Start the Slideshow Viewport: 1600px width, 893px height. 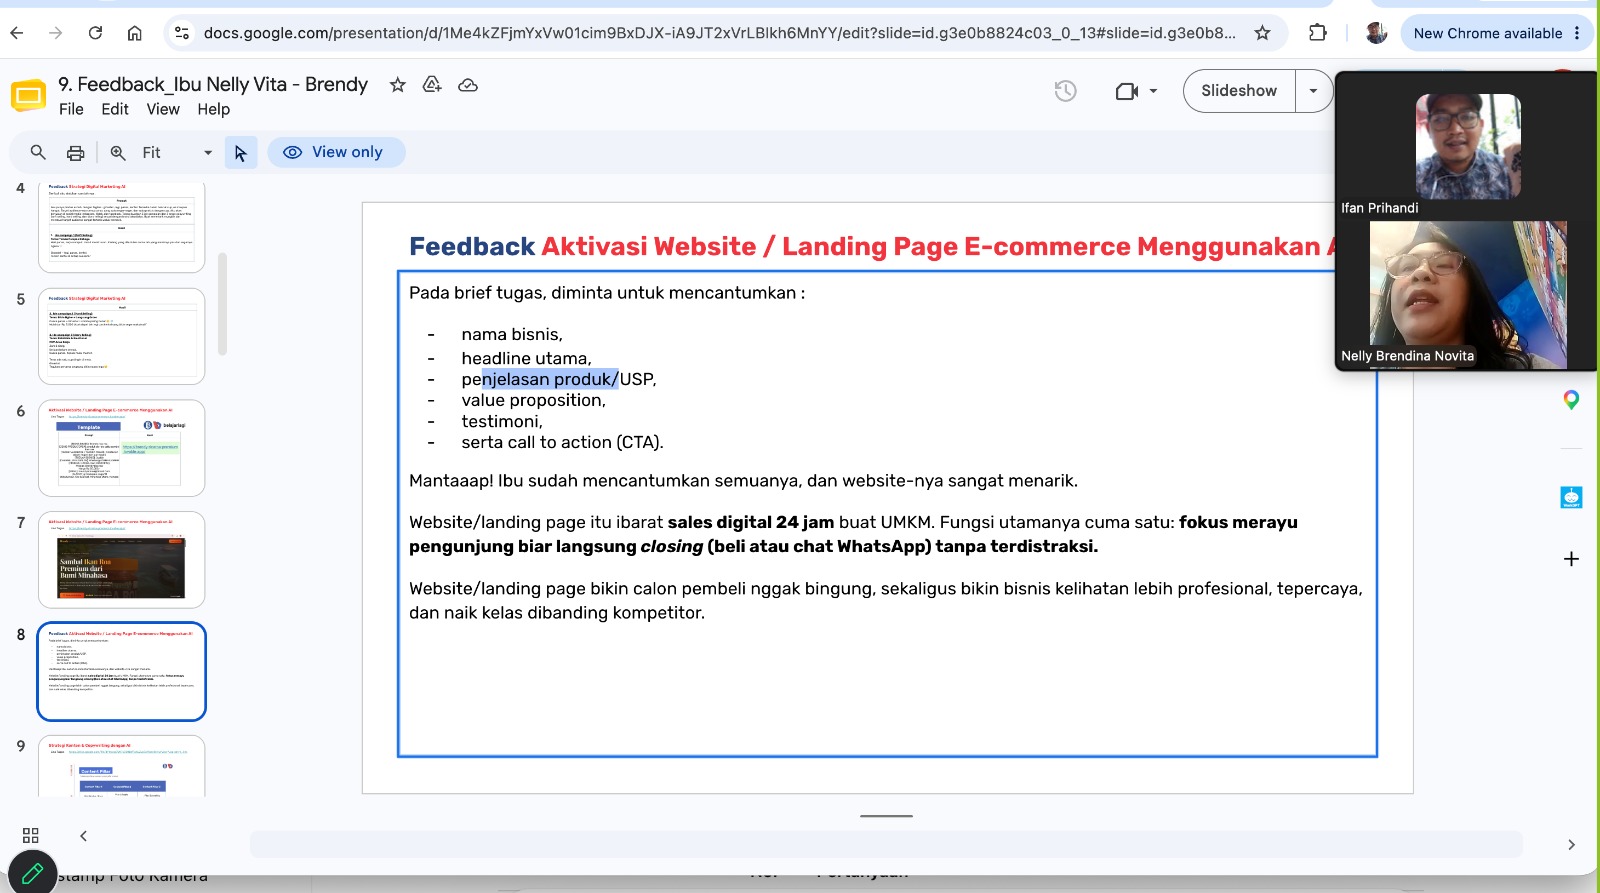point(1239,91)
